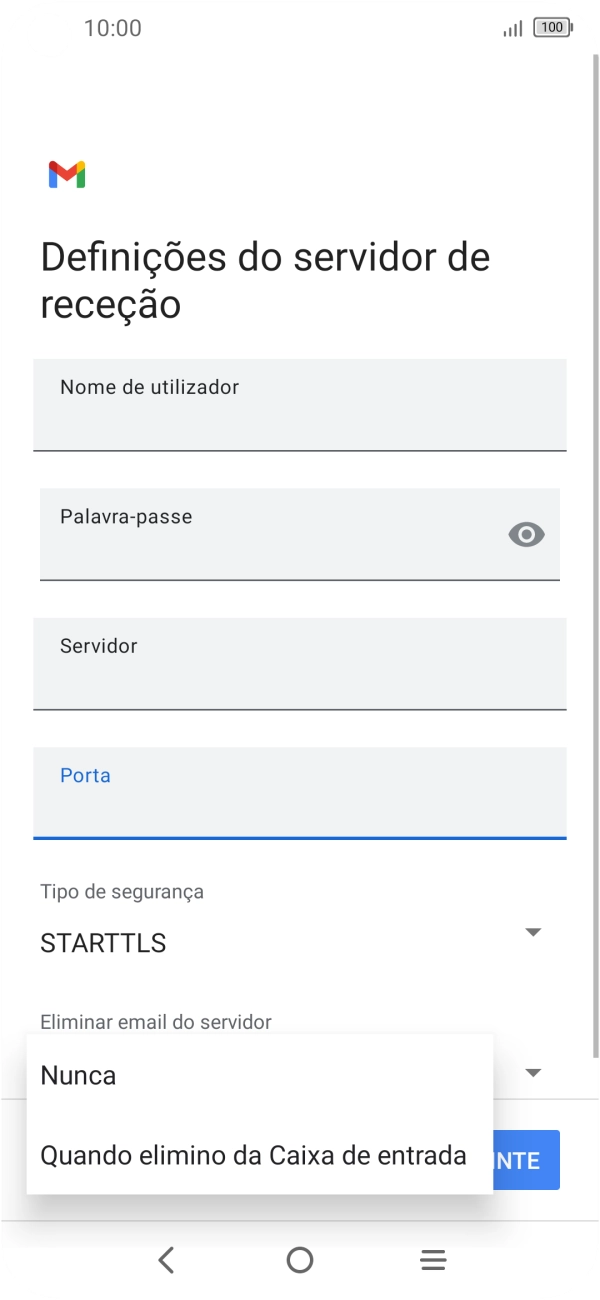Toggle password visibility for Palavra-passe
Image resolution: width=600 pixels, height=1300 pixels.
pos(526,536)
